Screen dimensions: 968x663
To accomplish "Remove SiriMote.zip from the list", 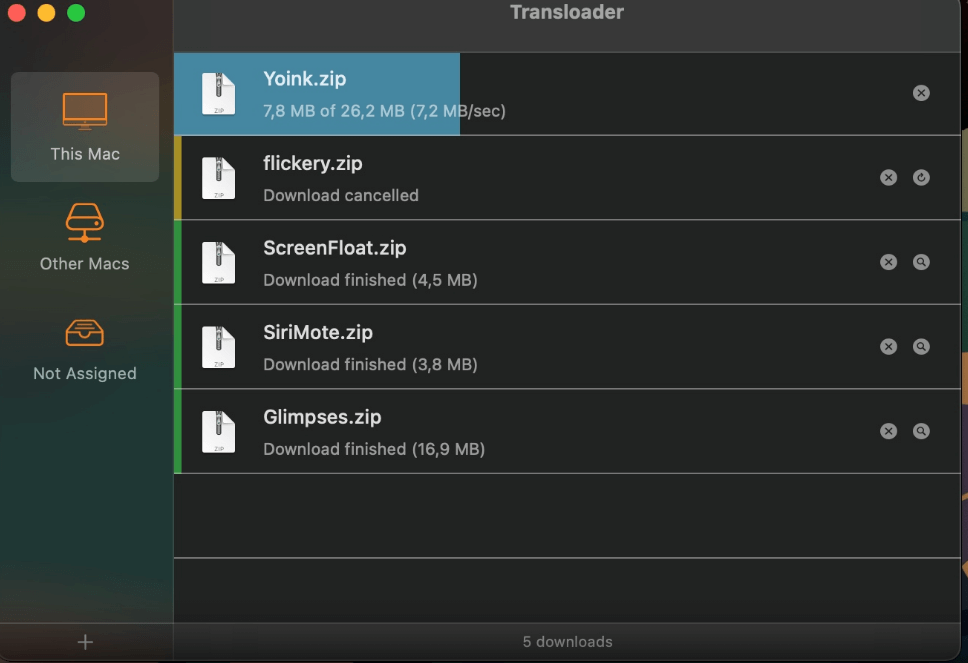I will click(x=888, y=346).
